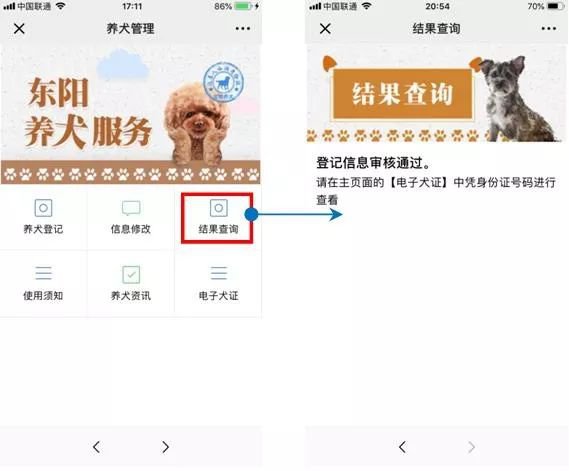The height and width of the screenshot is (471, 569).
Task: Tap the blue dog stamp on the banner
Action: coord(223,82)
